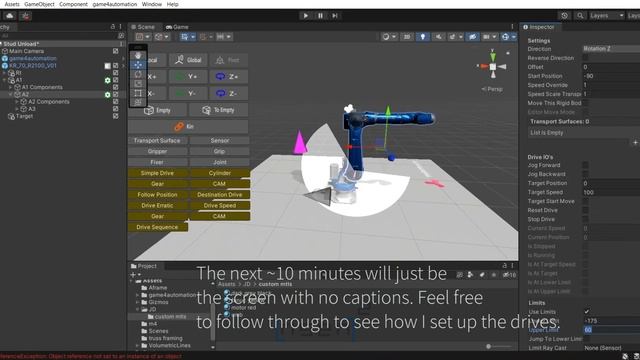Select the Transform tool in the scene overlay
The width and height of the screenshot is (640, 360).
pyautogui.click(x=138, y=102)
